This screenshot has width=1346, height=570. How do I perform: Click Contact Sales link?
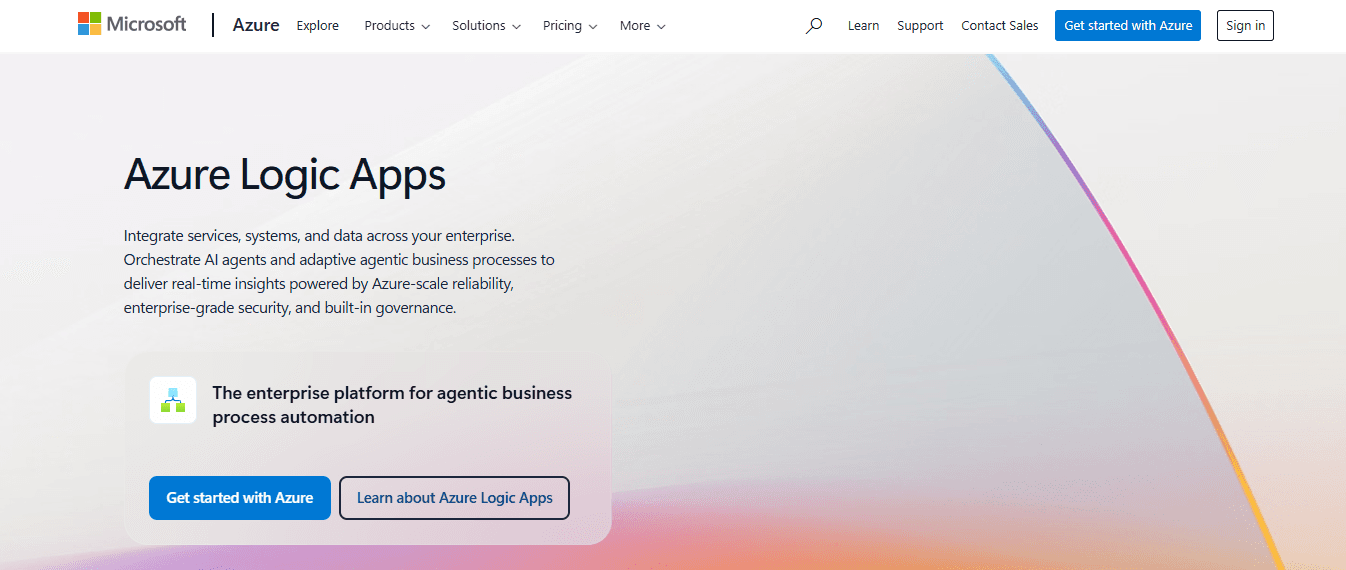[1000, 26]
